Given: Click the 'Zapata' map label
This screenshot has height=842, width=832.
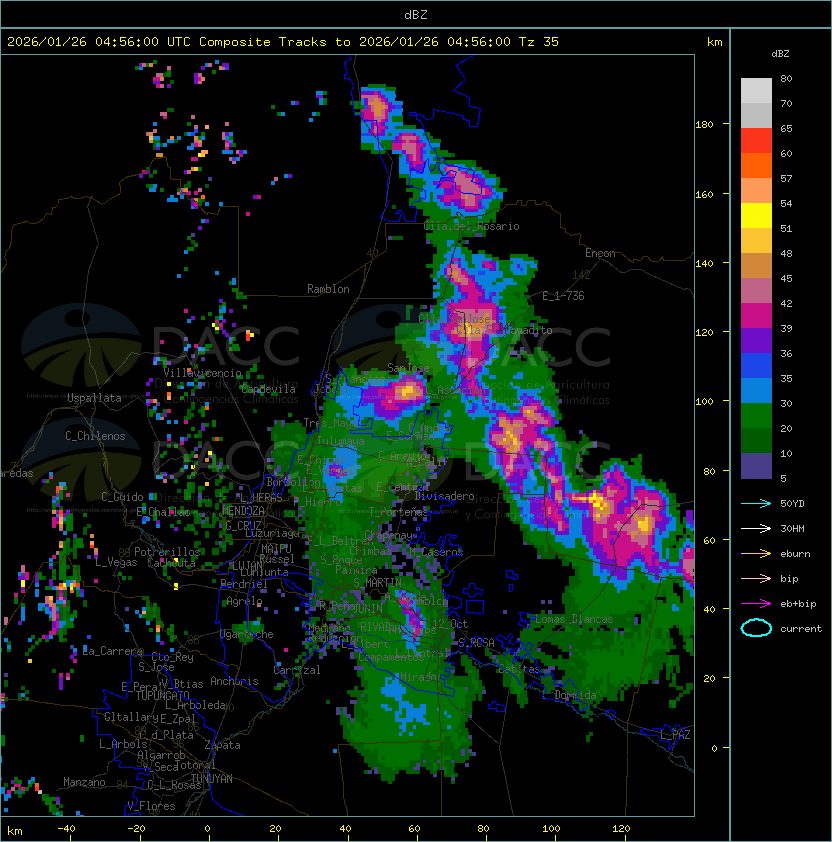Looking at the screenshot, I should (x=222, y=745).
